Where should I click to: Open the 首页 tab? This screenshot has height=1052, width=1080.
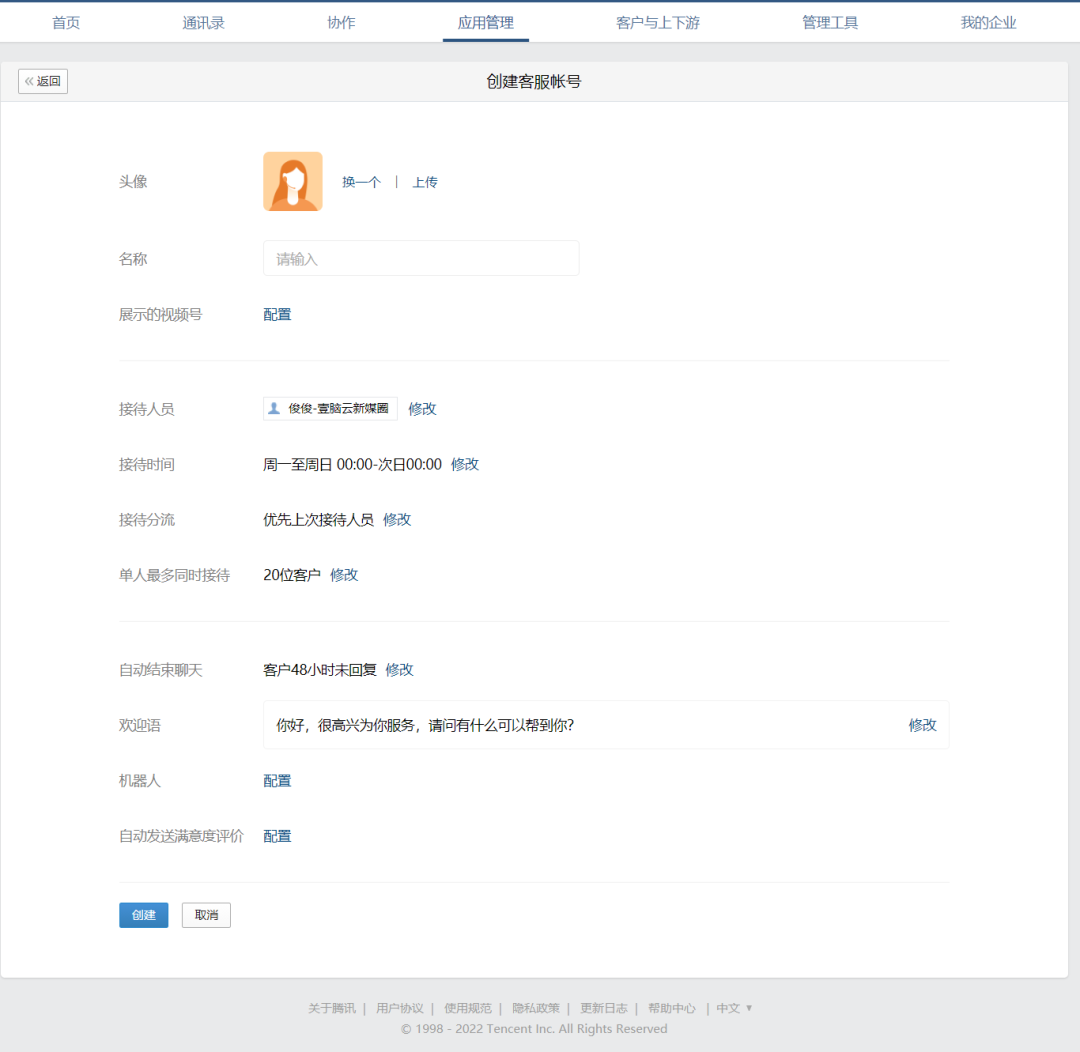coord(66,23)
